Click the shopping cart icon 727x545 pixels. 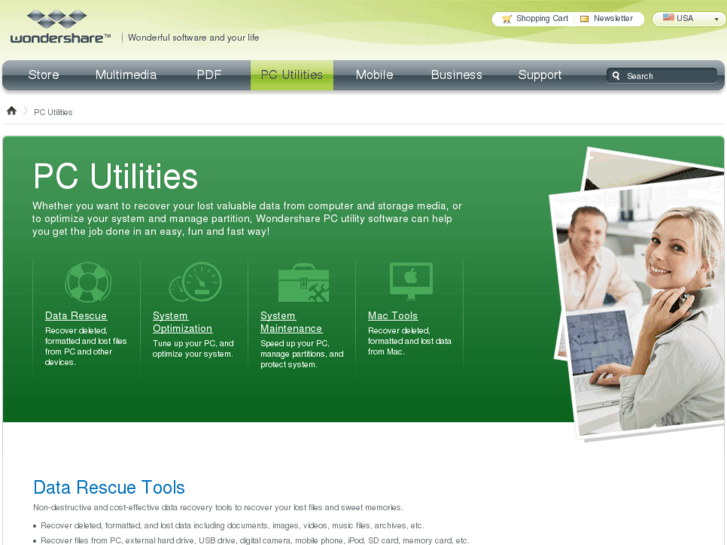(x=507, y=19)
